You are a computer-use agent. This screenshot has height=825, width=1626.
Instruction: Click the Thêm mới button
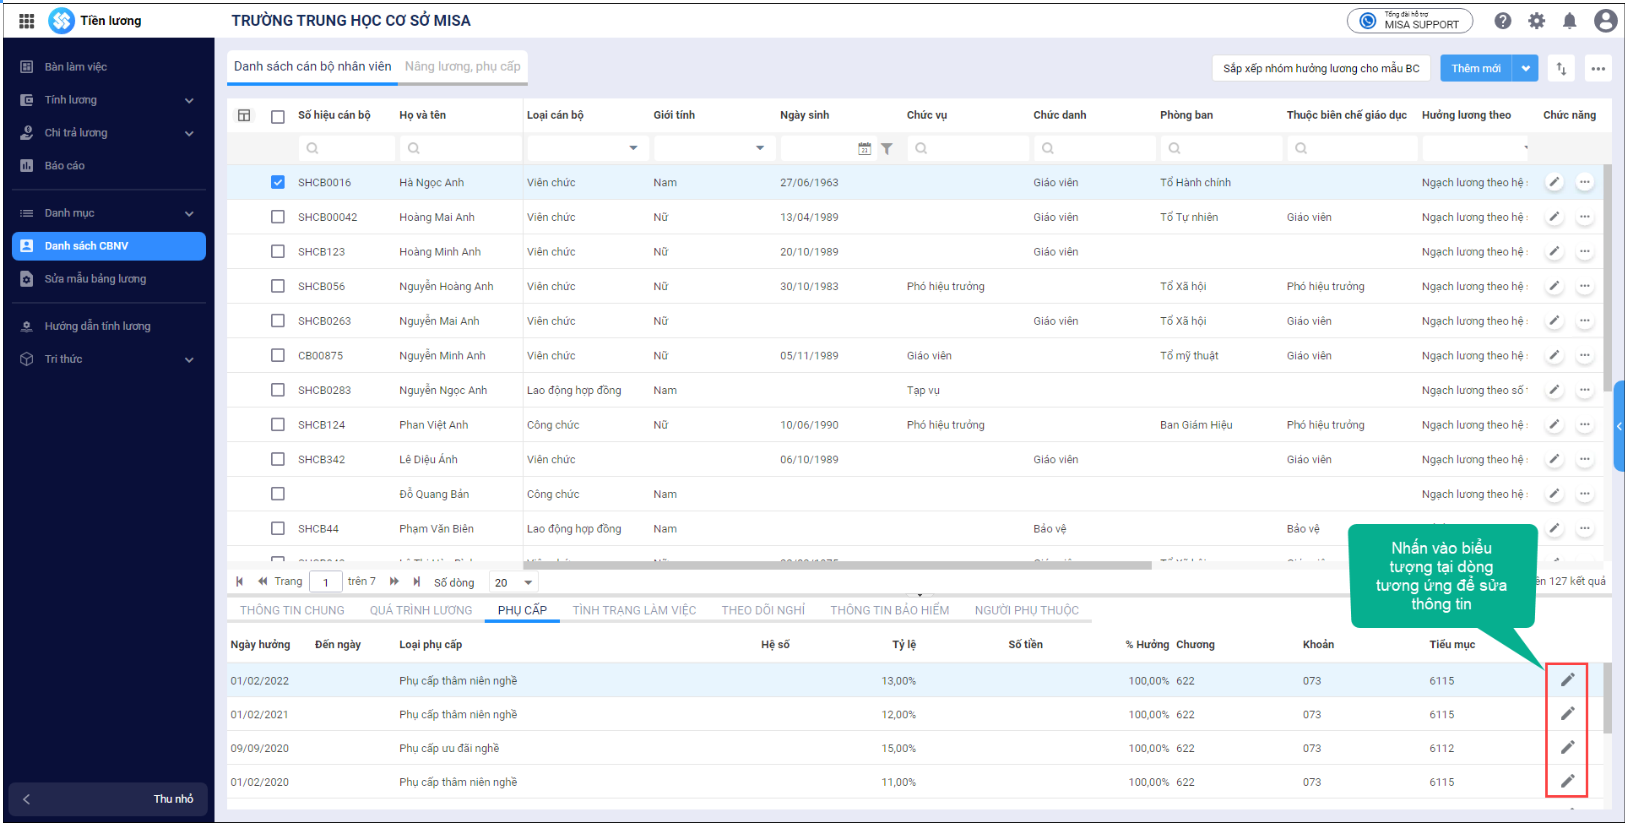pos(1476,68)
